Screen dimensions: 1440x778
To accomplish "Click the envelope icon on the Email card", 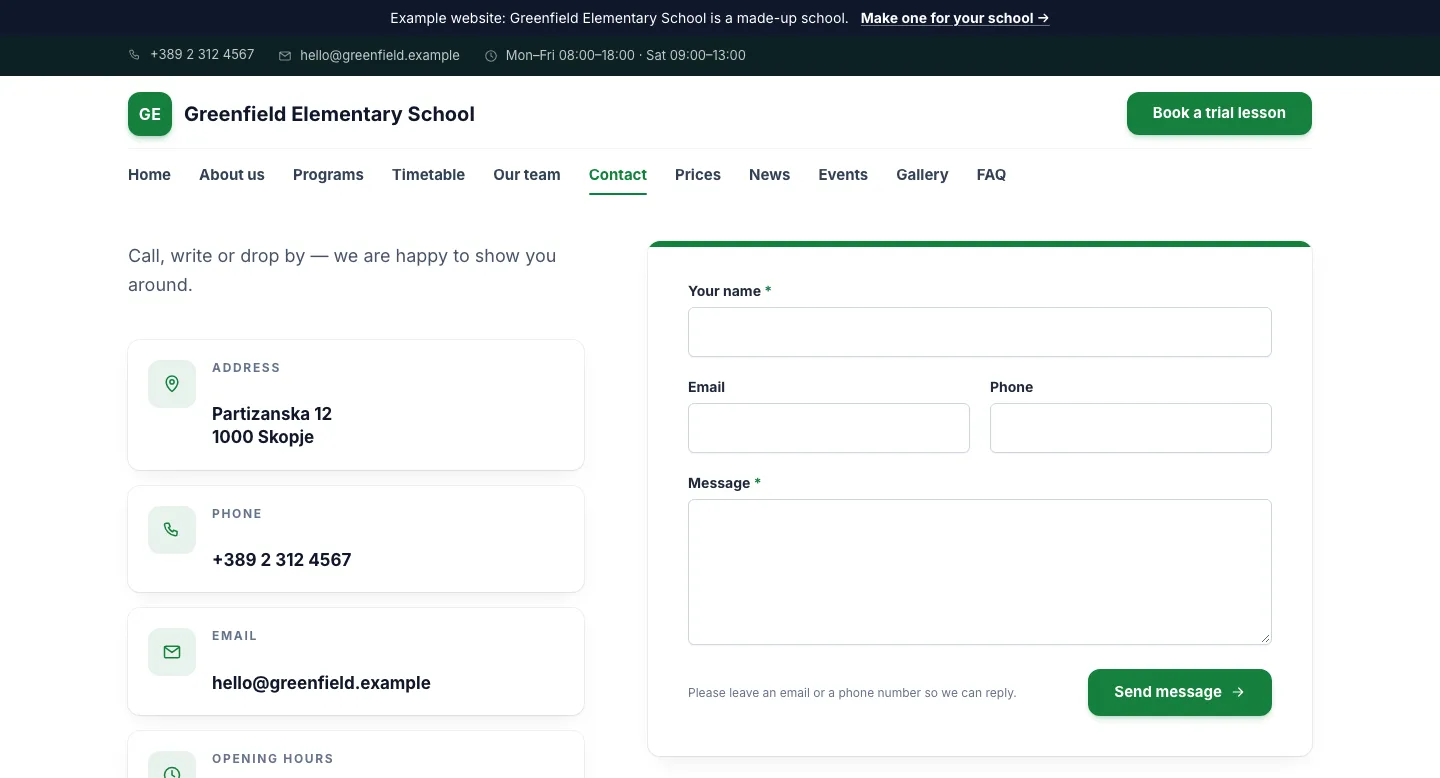I will [172, 652].
